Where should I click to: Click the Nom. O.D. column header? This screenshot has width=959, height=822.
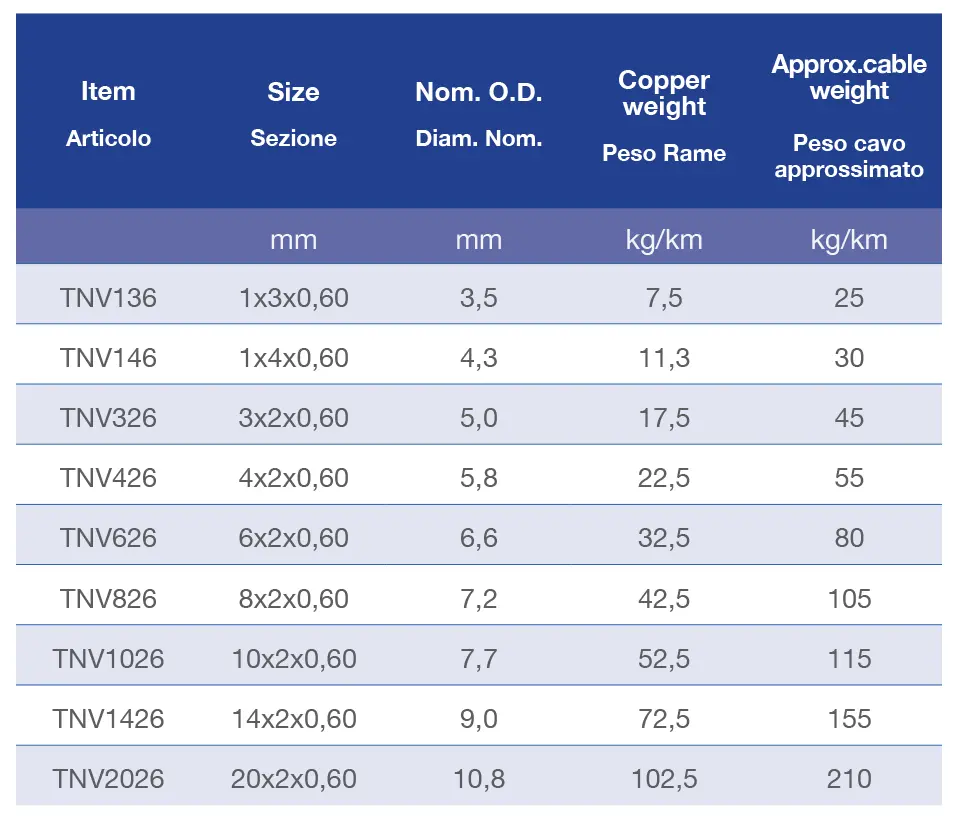[479, 114]
